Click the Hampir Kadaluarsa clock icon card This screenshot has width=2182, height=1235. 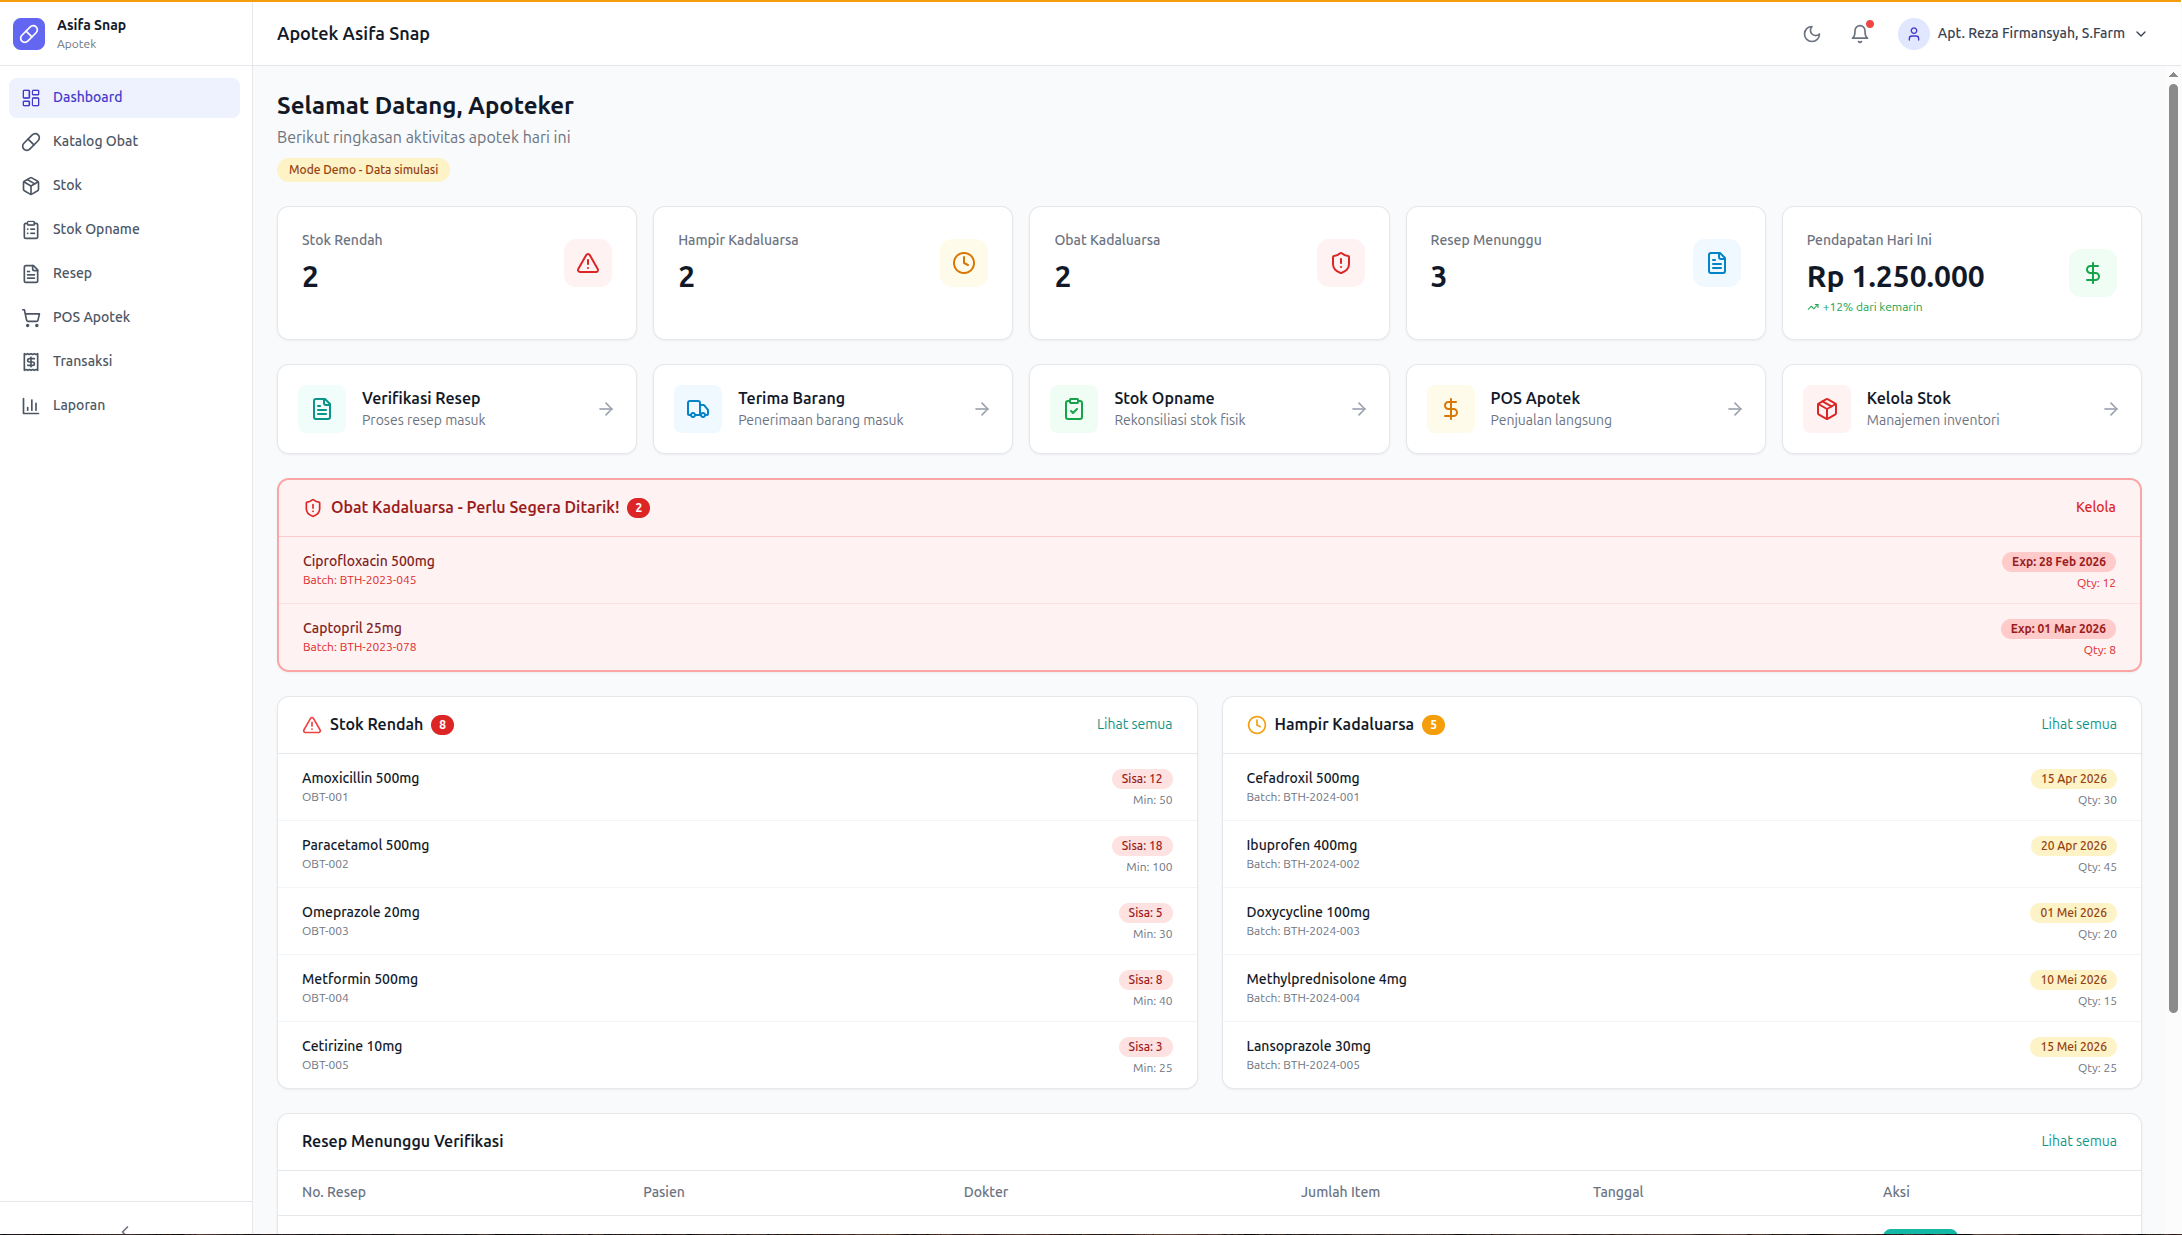tap(963, 263)
